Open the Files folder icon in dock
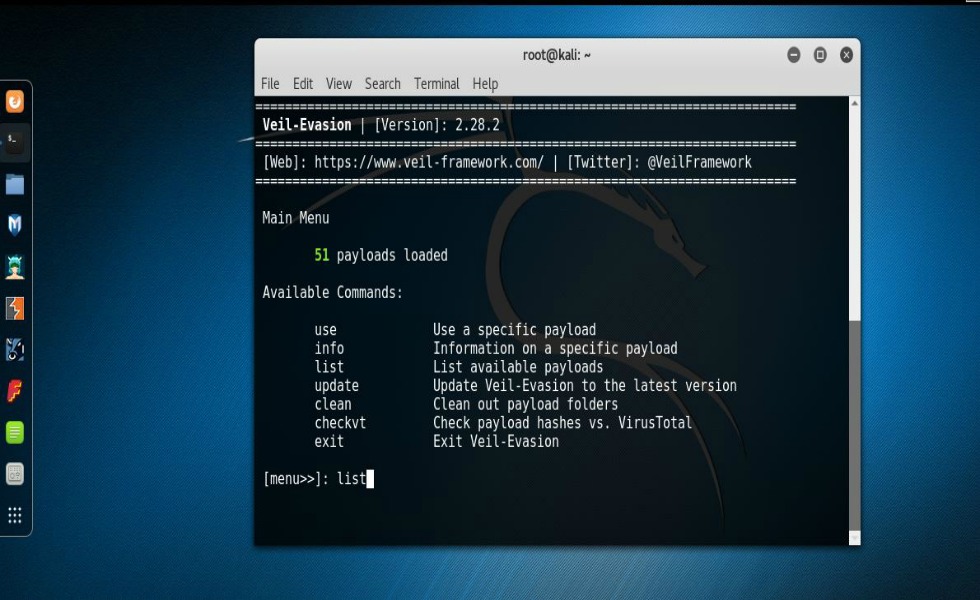The height and width of the screenshot is (600, 980). point(15,184)
